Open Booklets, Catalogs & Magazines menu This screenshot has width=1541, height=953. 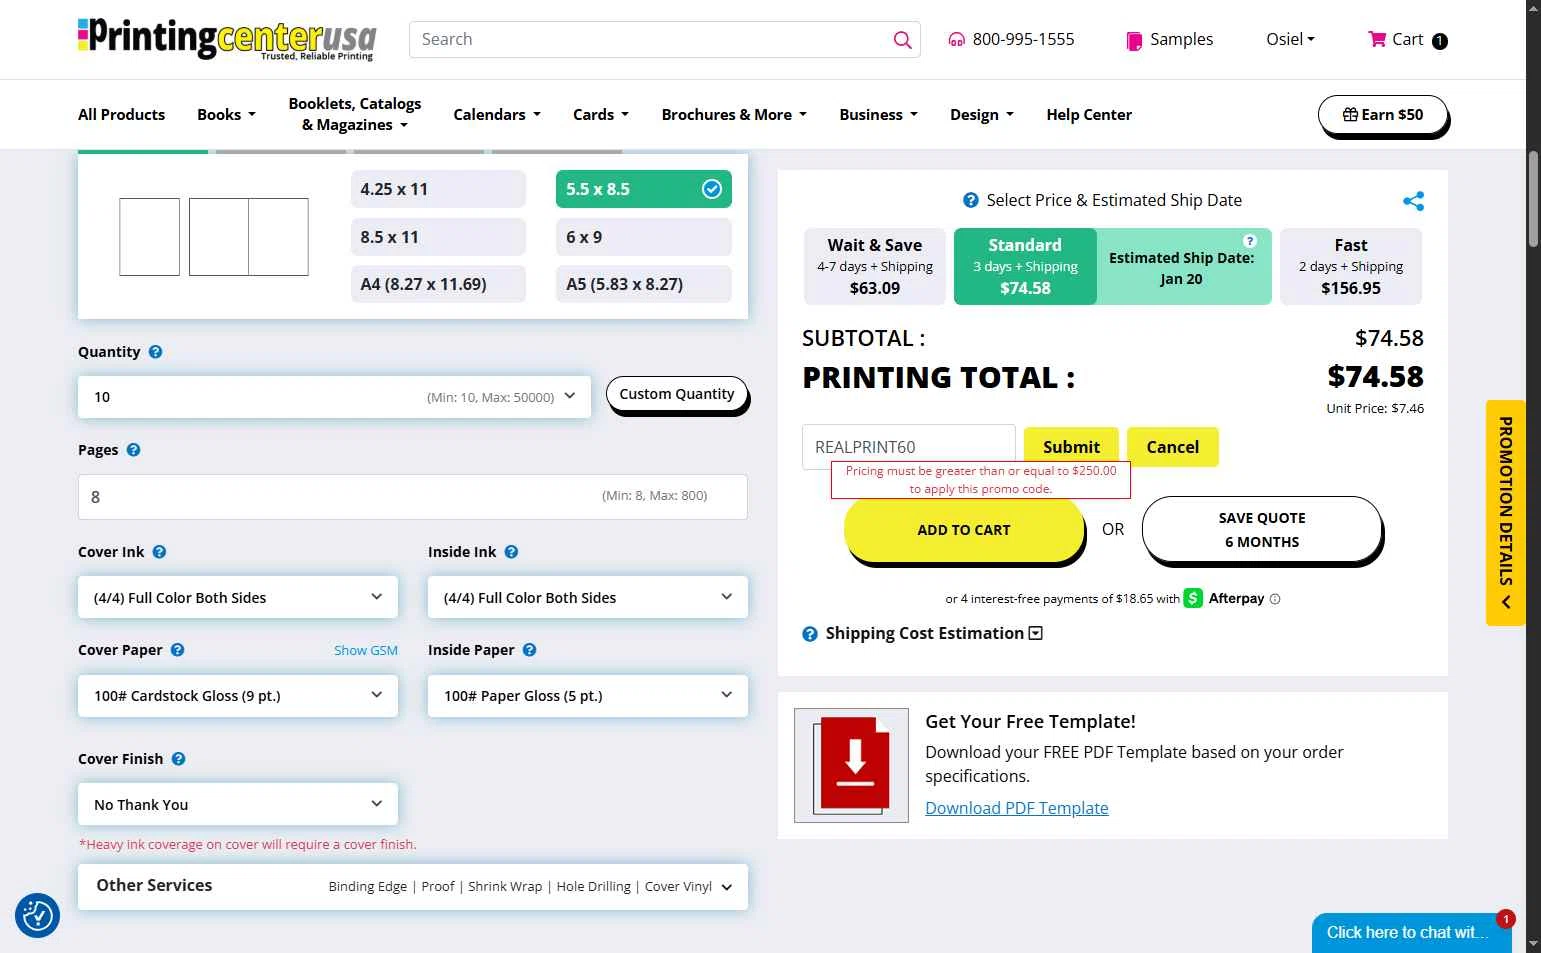[x=355, y=114]
